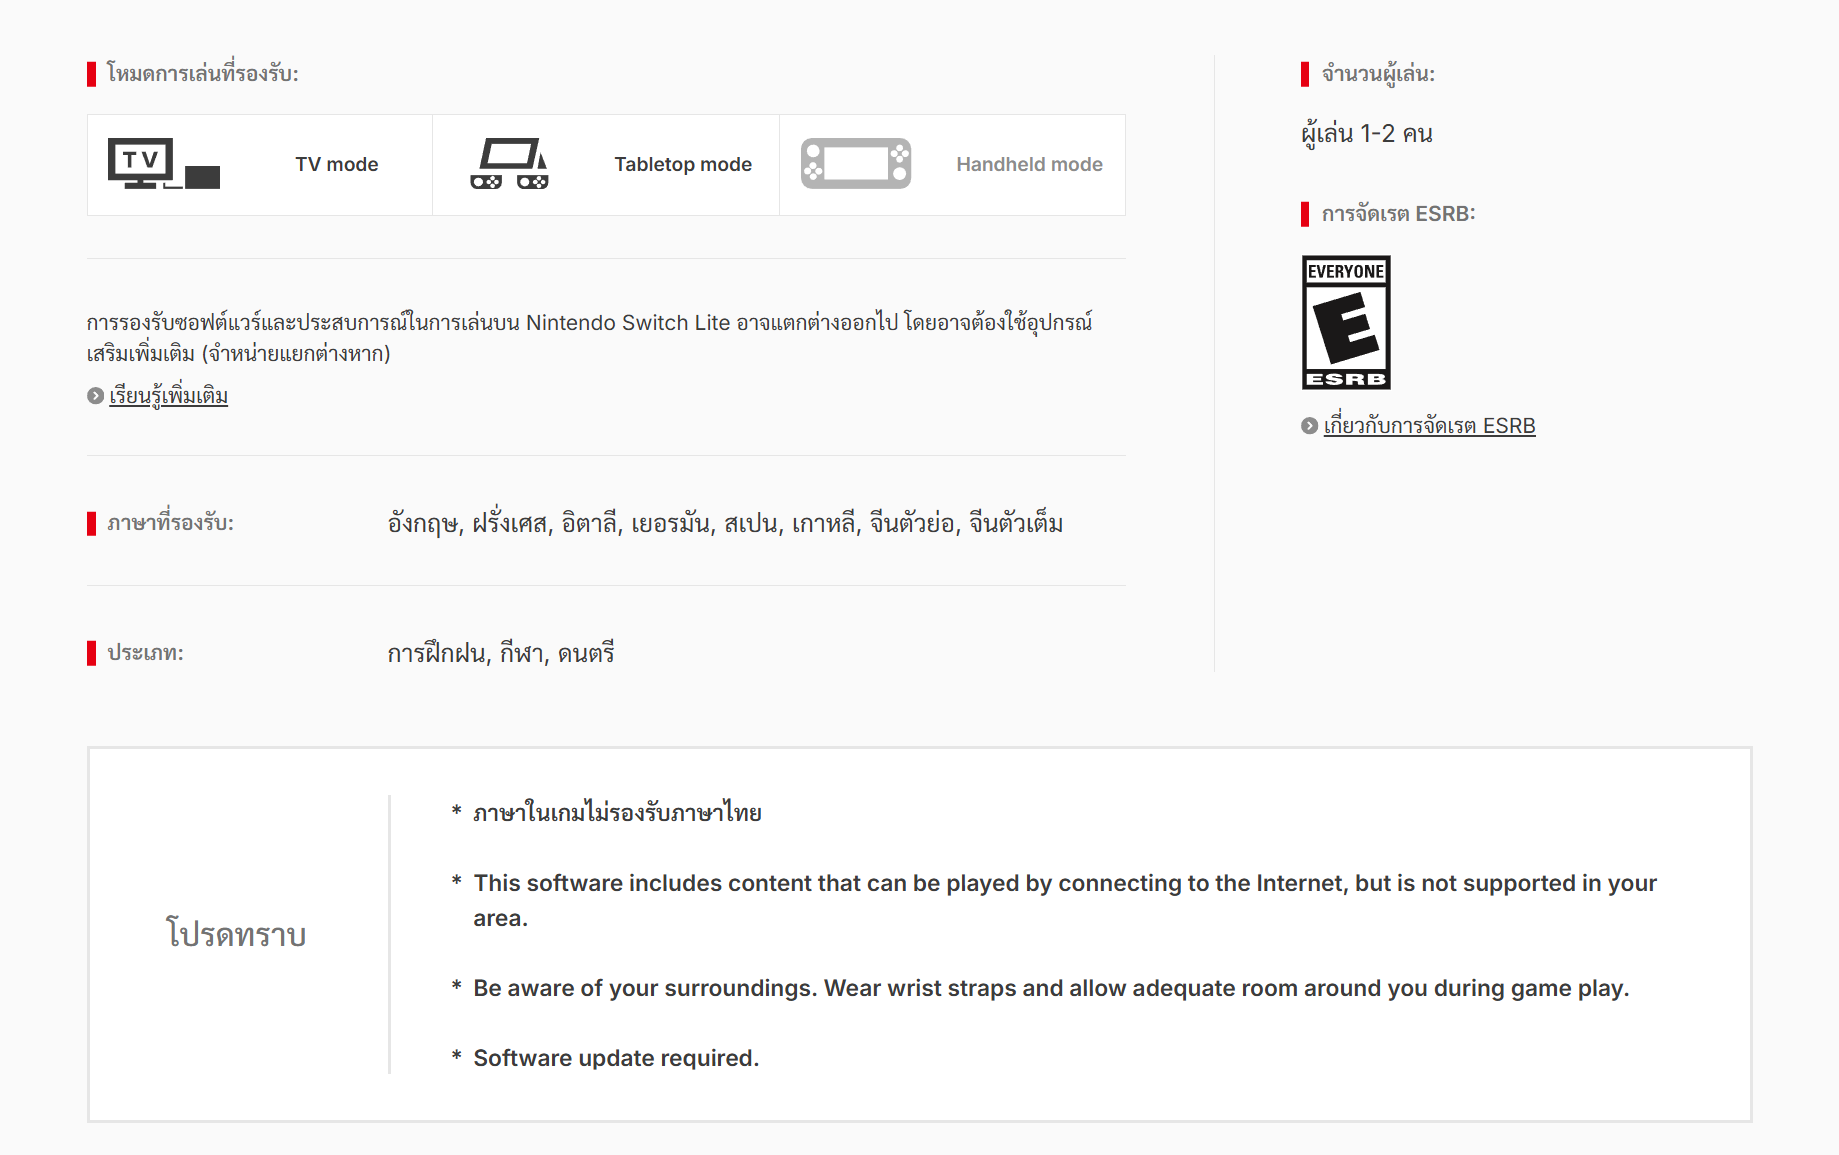Select the Handheld mode label

[1029, 164]
